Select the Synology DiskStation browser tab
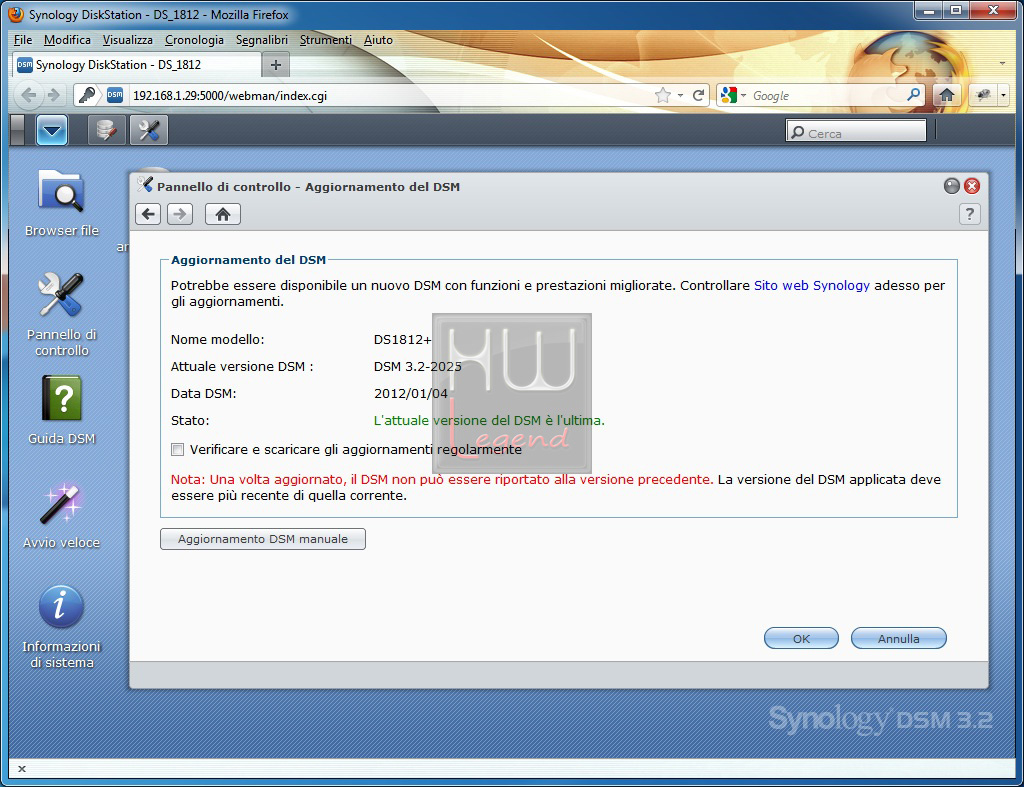 click(136, 65)
